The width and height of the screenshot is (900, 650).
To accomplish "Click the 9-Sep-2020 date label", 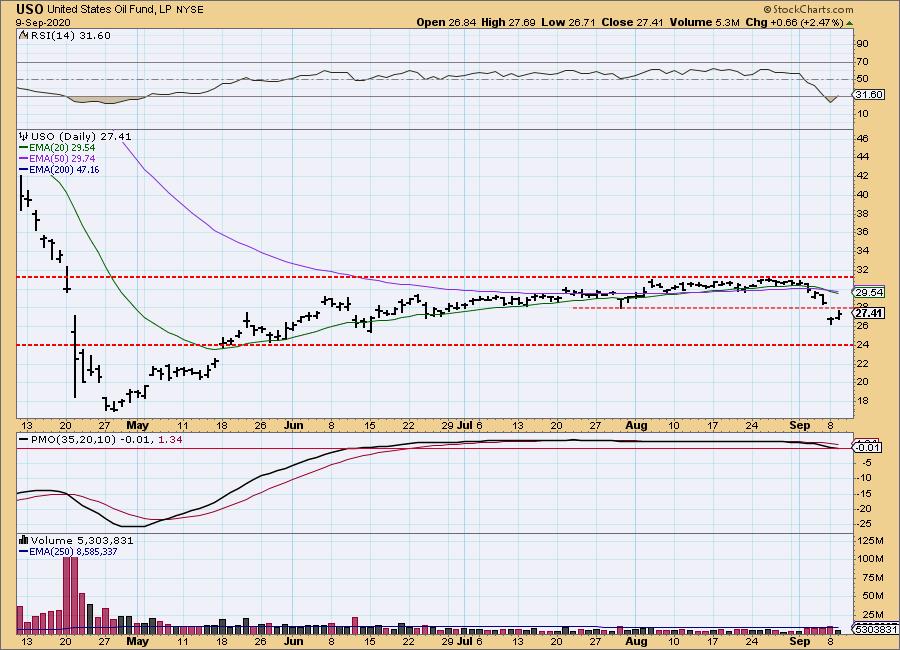I will tap(43, 22).
